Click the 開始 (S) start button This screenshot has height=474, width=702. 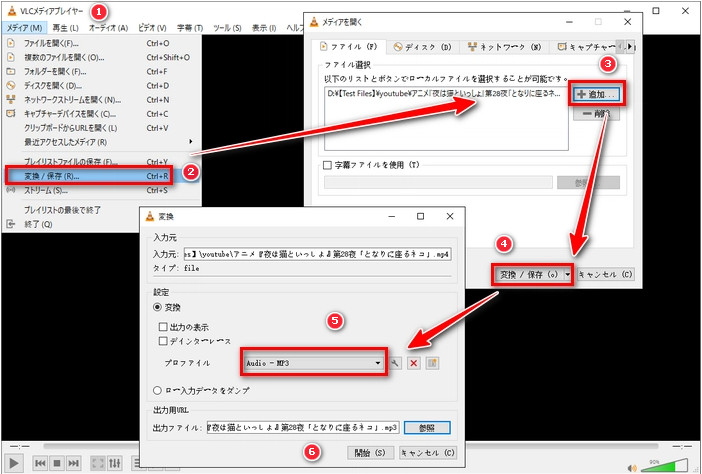pyautogui.click(x=370, y=453)
